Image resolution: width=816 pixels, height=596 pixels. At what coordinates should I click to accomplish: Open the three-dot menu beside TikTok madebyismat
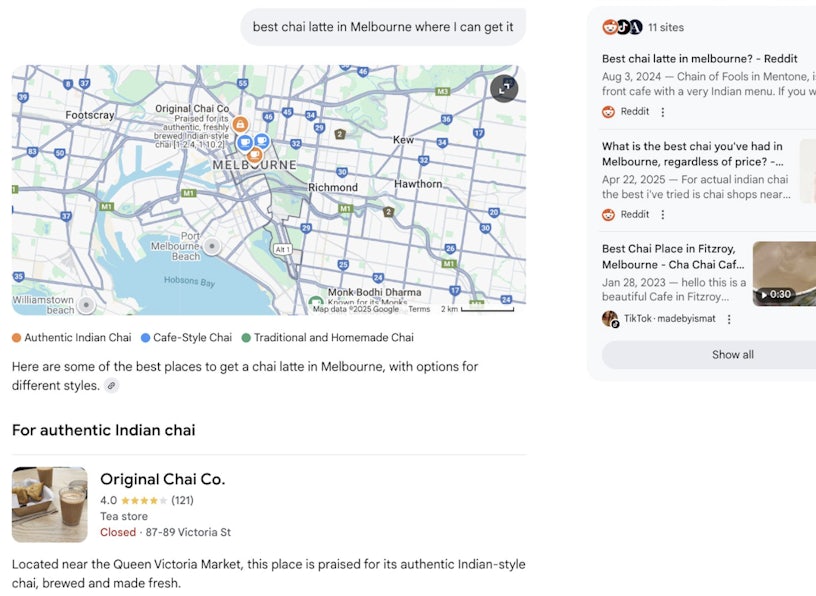pyautogui.click(x=729, y=319)
